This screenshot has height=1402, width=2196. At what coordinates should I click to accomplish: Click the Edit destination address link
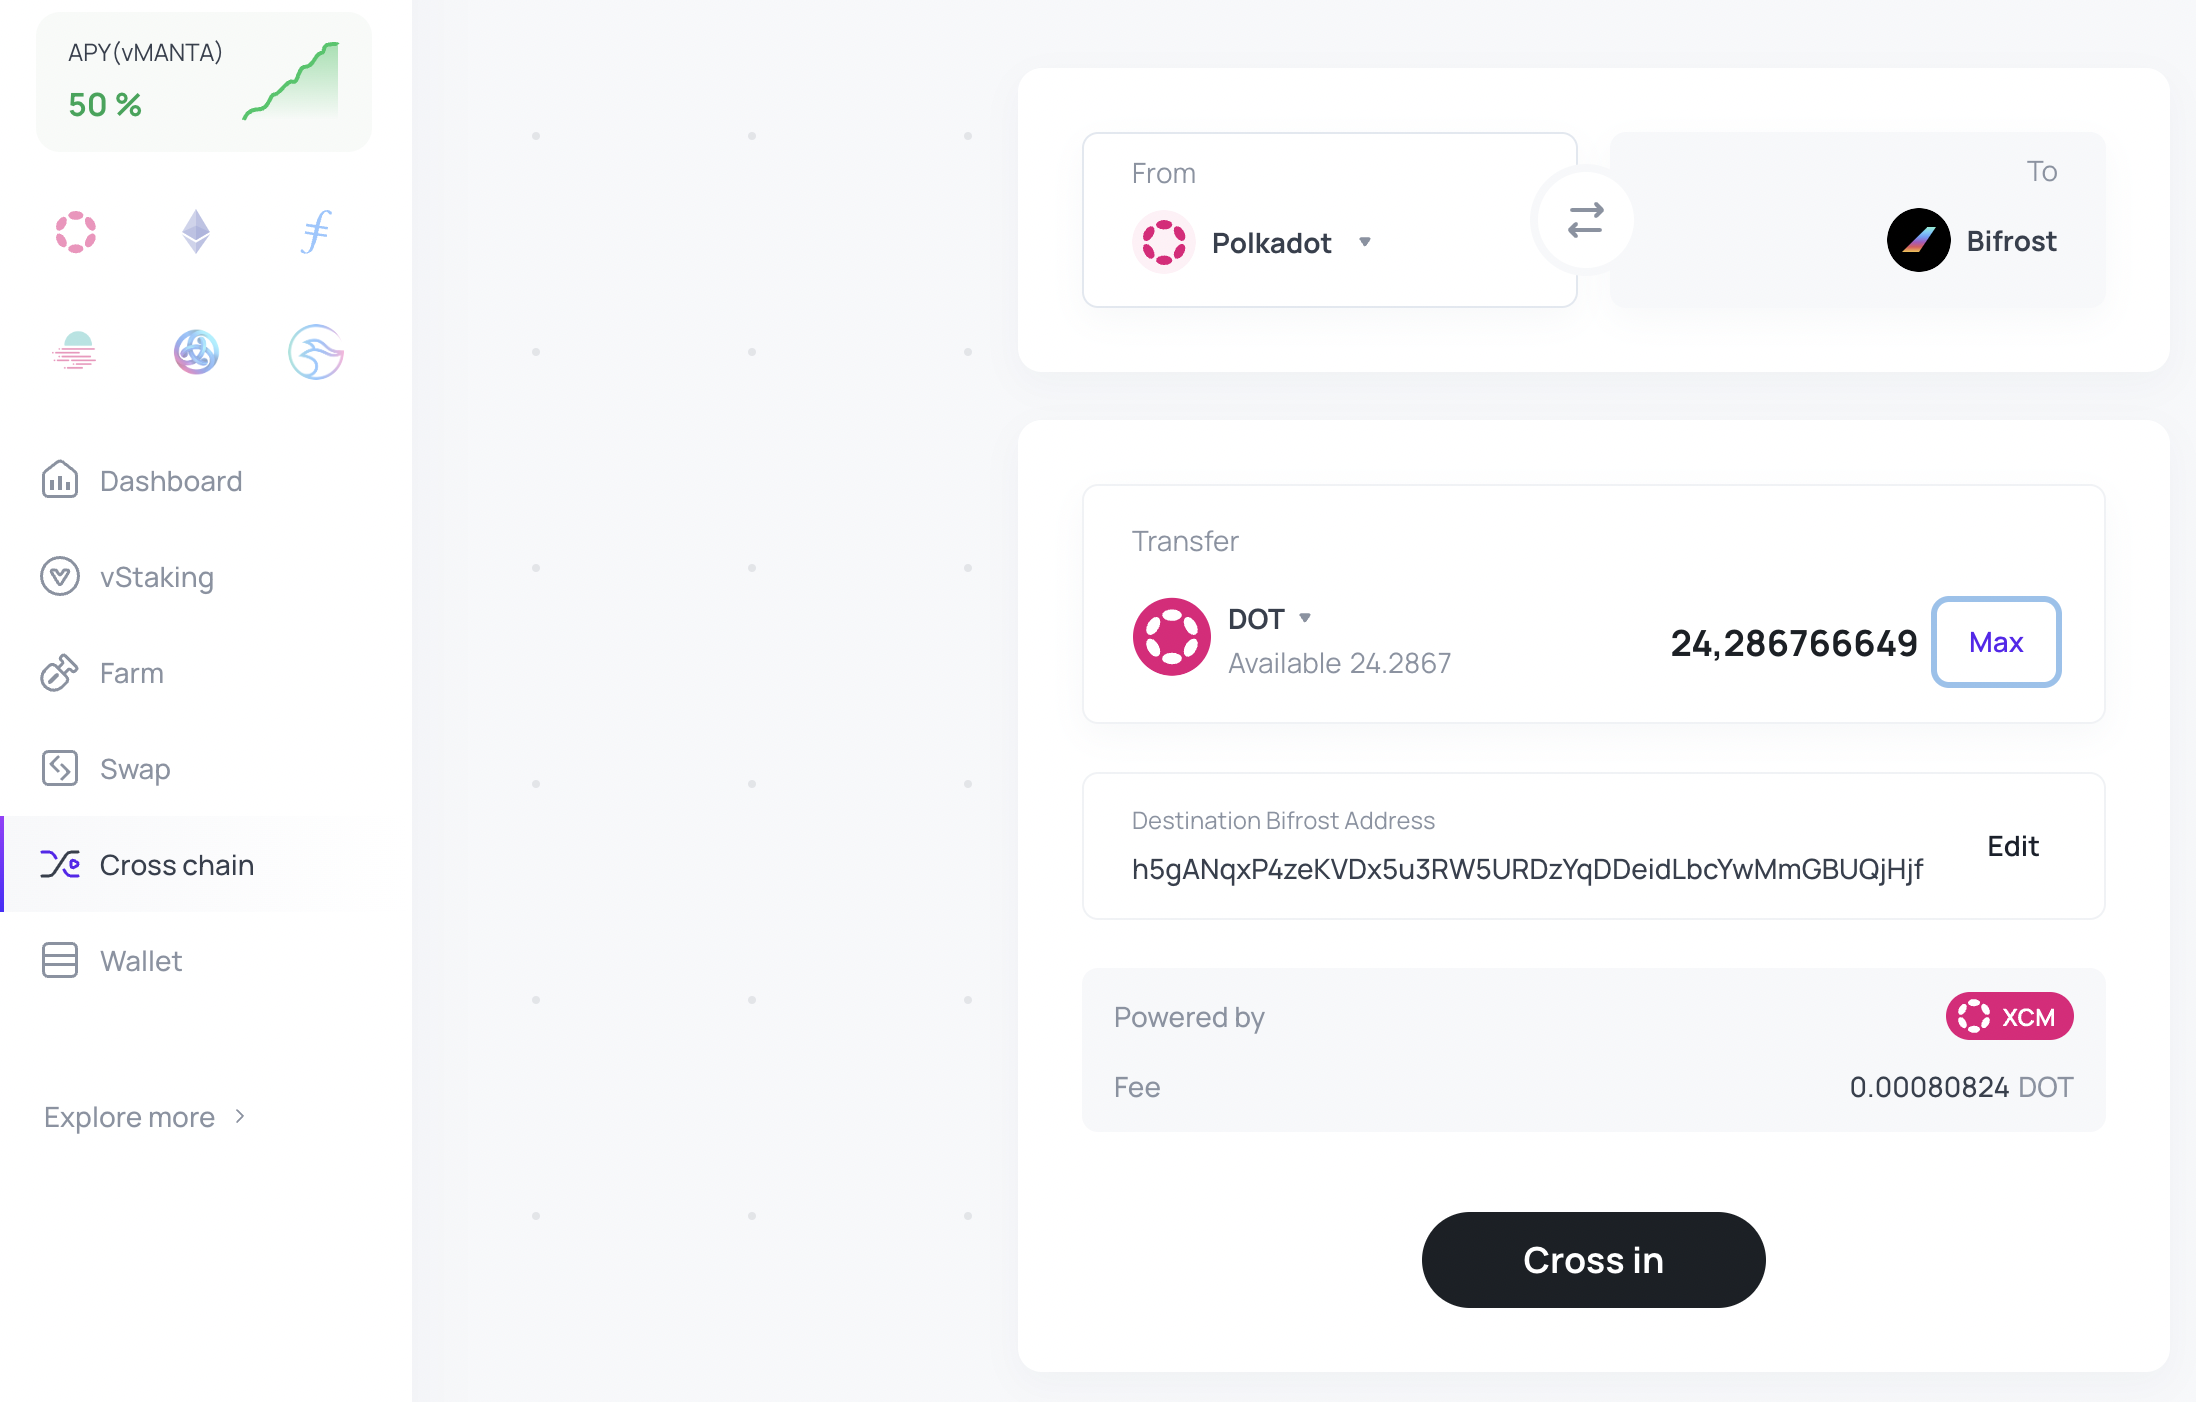2012,845
